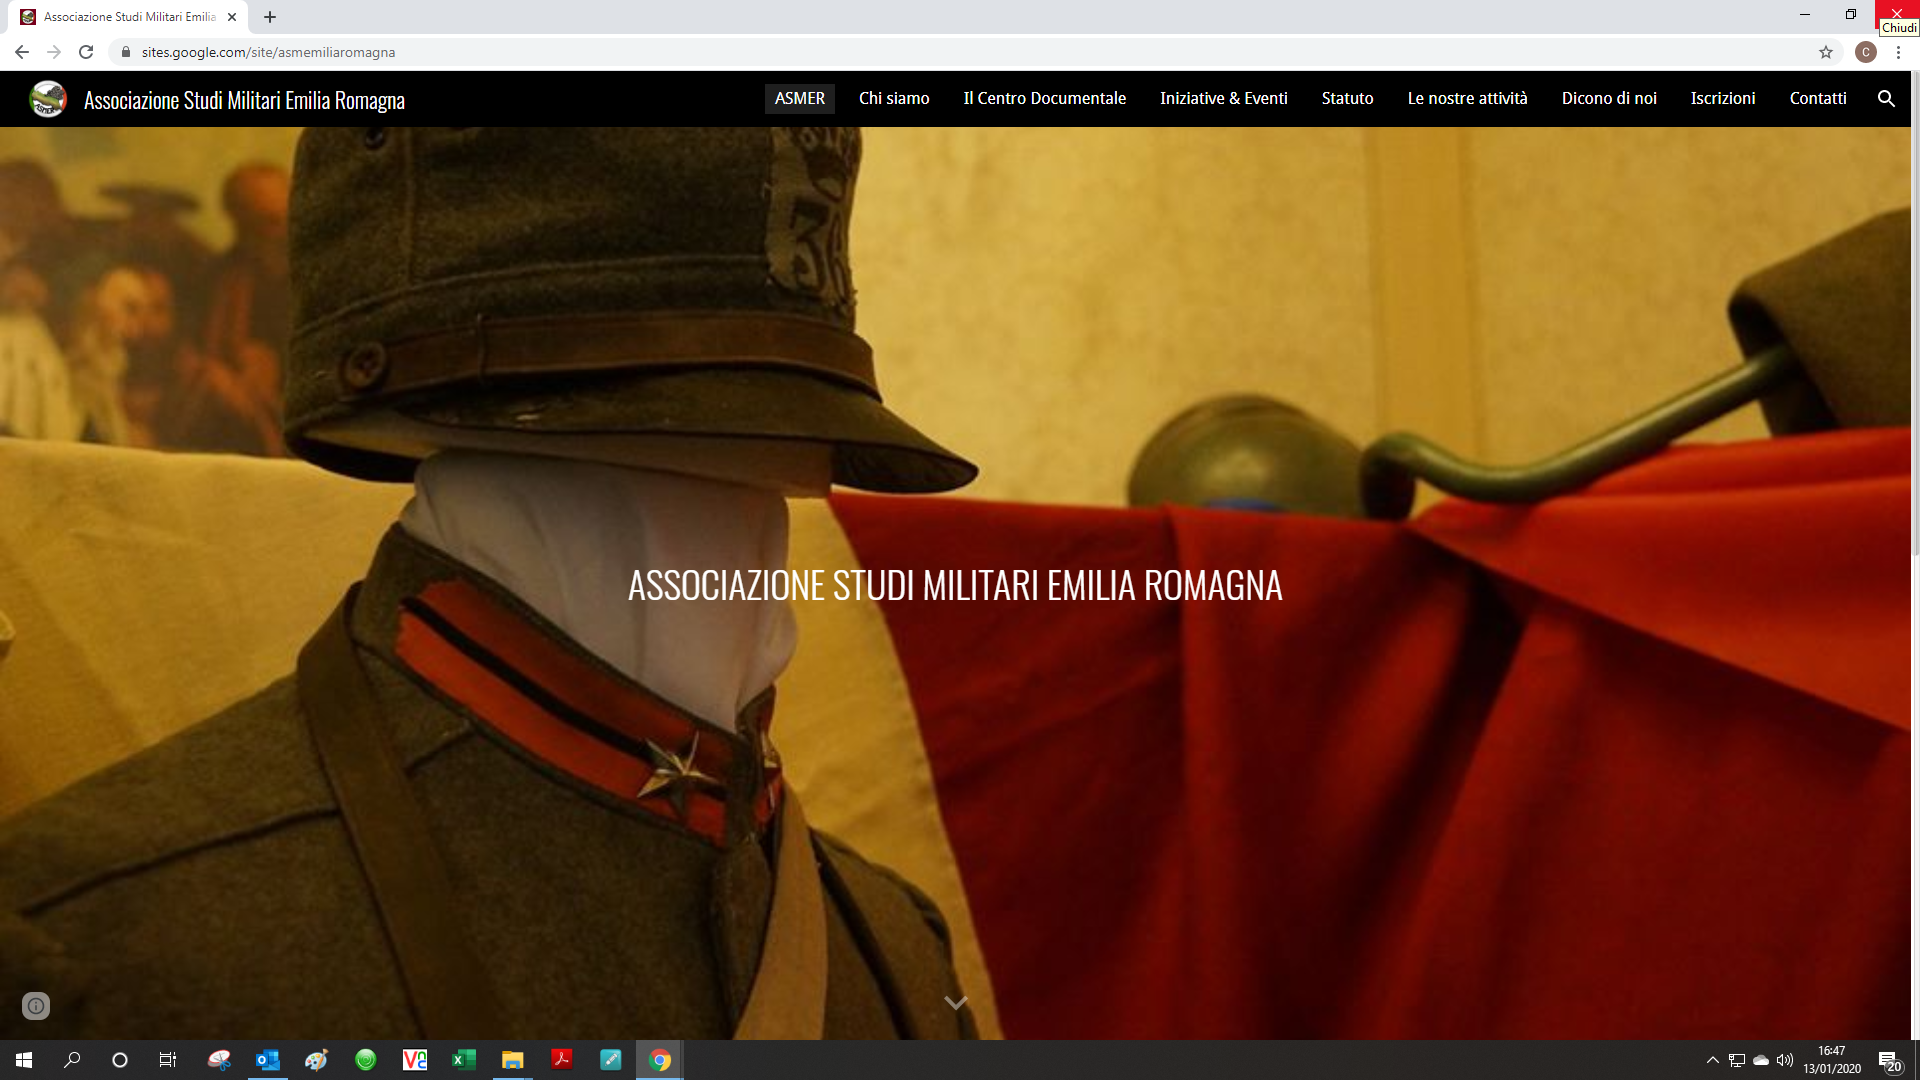
Task: Open network status tray icon
Action: pyautogui.click(x=1737, y=1060)
